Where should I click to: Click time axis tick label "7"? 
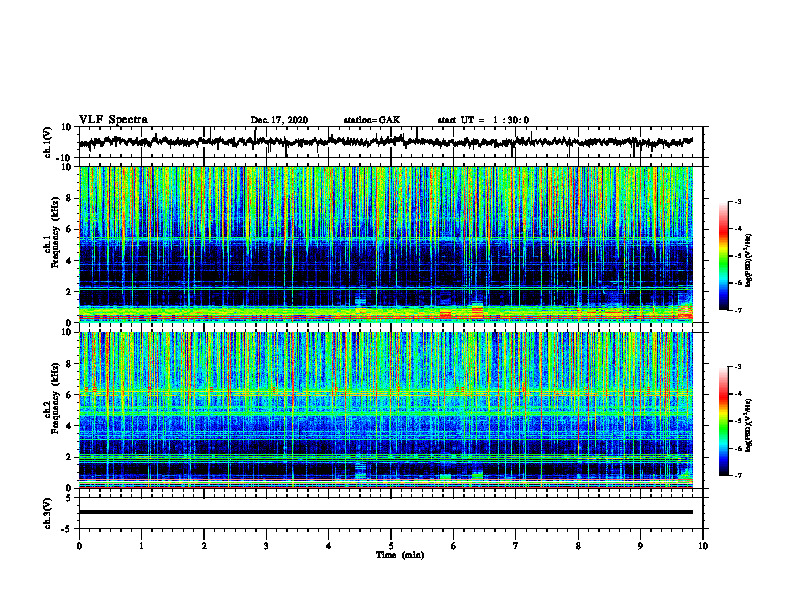[x=516, y=546]
